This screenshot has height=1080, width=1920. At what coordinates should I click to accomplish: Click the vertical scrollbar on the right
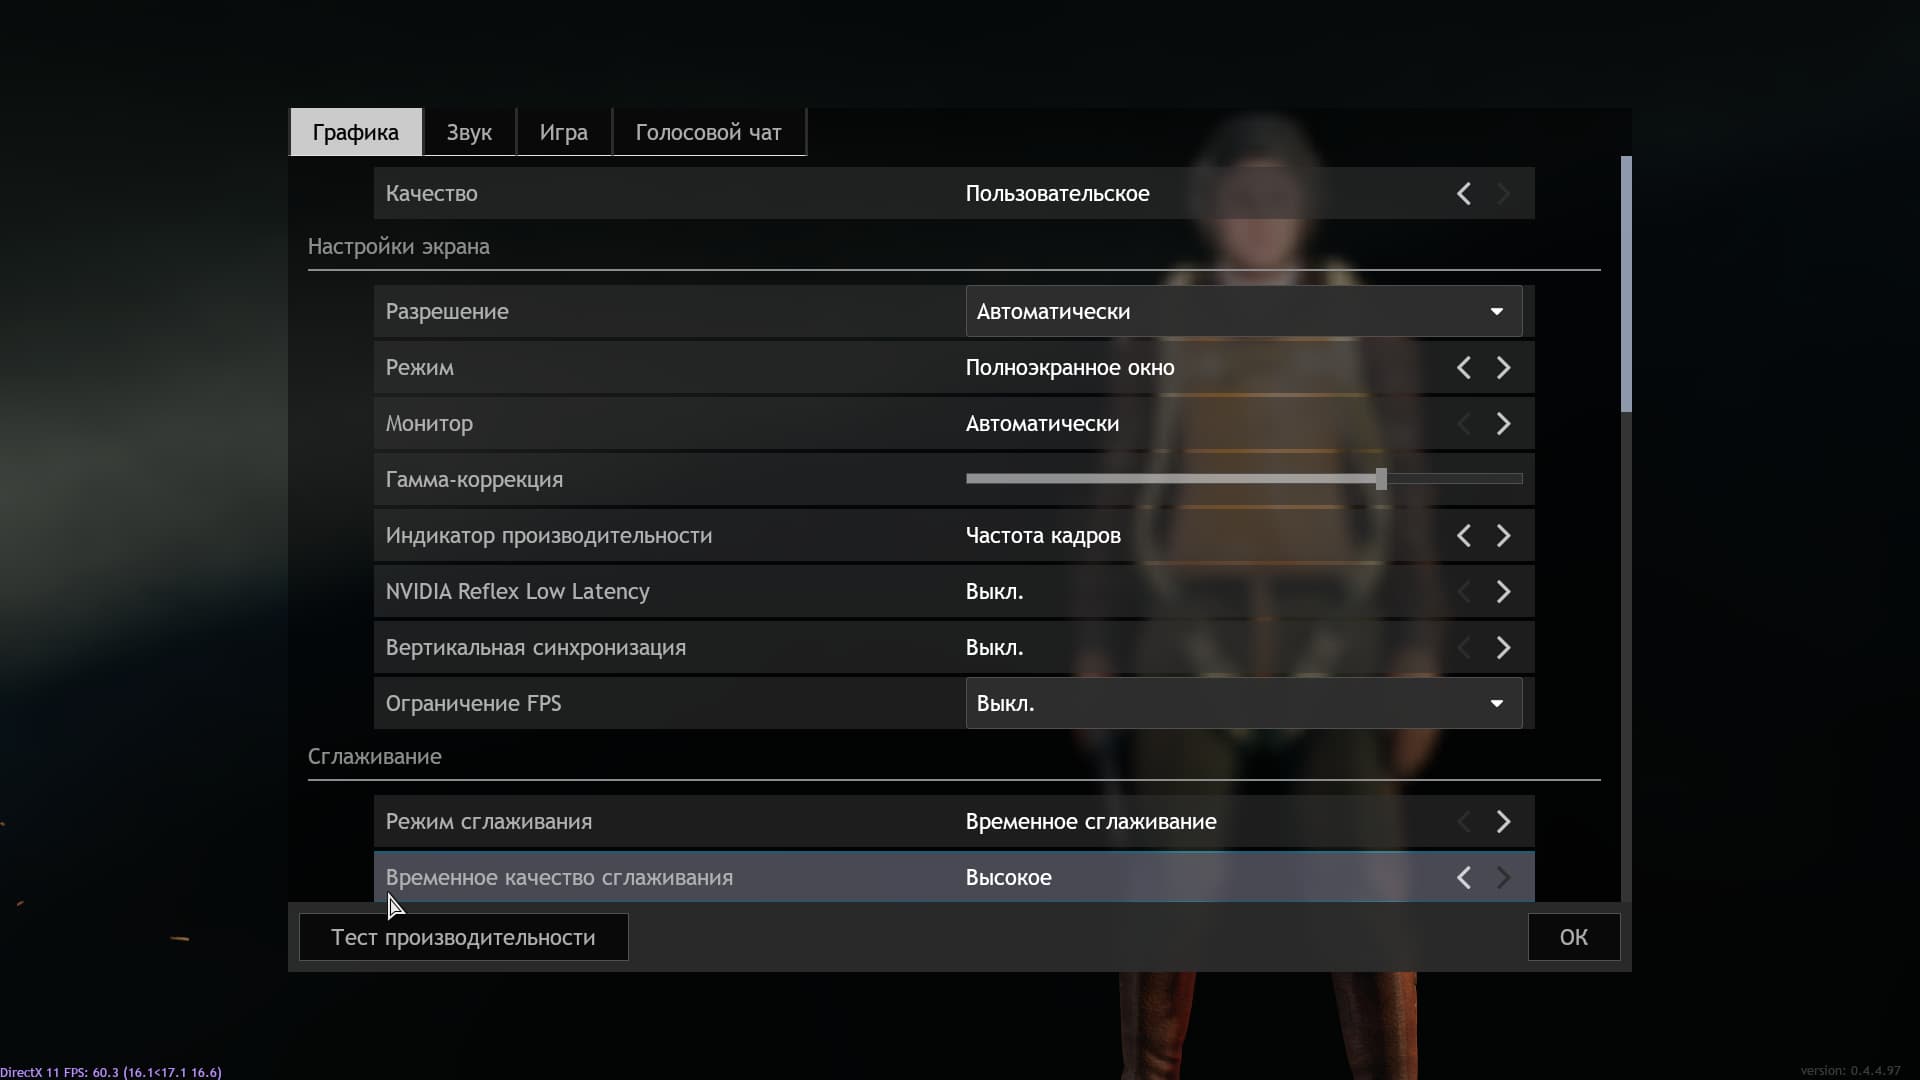pyautogui.click(x=1625, y=283)
